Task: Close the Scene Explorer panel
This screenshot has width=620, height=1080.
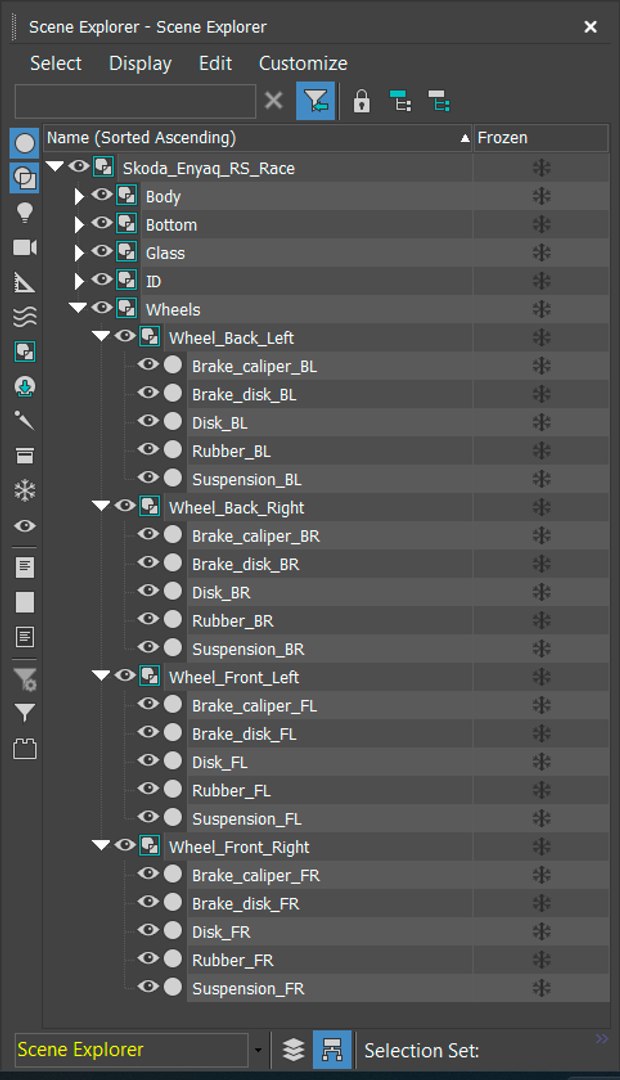Action: pos(590,27)
